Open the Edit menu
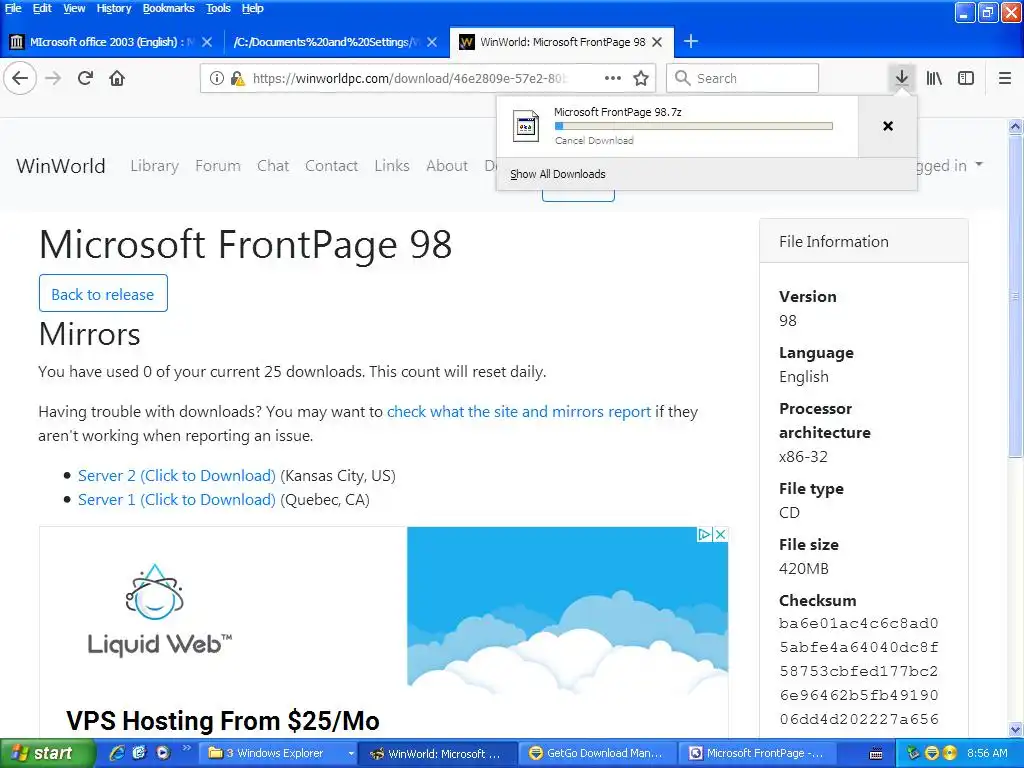The image size is (1024, 768). 42,8
